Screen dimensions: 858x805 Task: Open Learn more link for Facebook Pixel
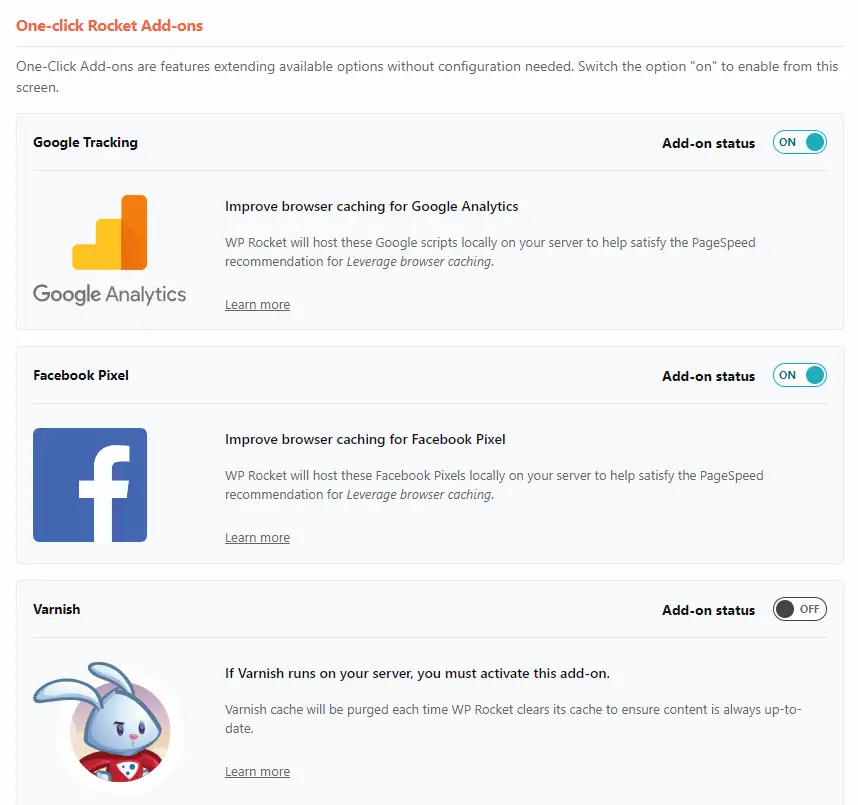coord(257,538)
